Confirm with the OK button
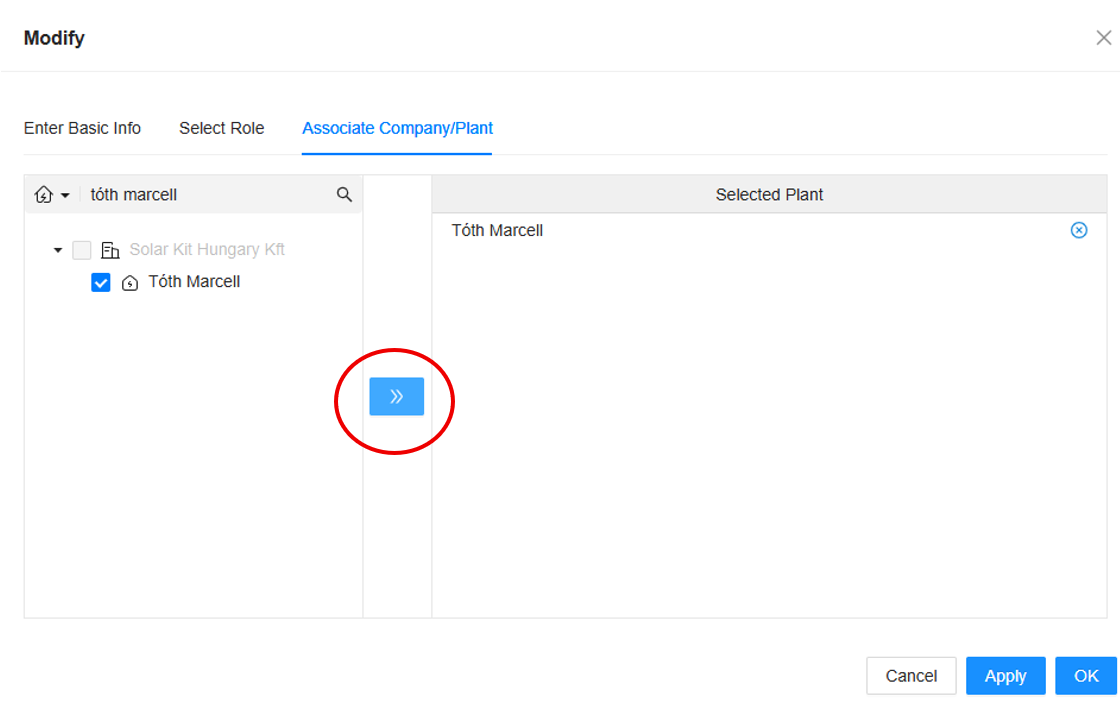The height and width of the screenshot is (712, 1120). [1086, 676]
